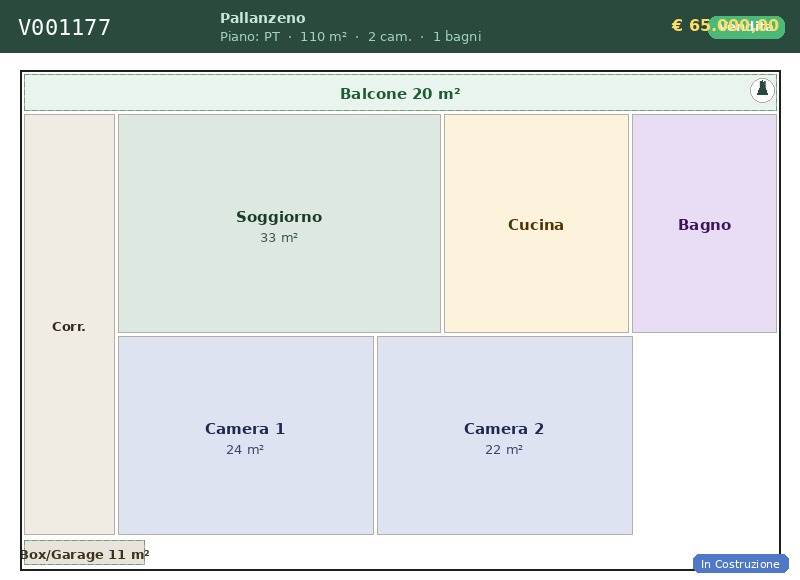This screenshot has width=800, height=580.
Task: Select the Corr. corridor strip
Action: 69,325
